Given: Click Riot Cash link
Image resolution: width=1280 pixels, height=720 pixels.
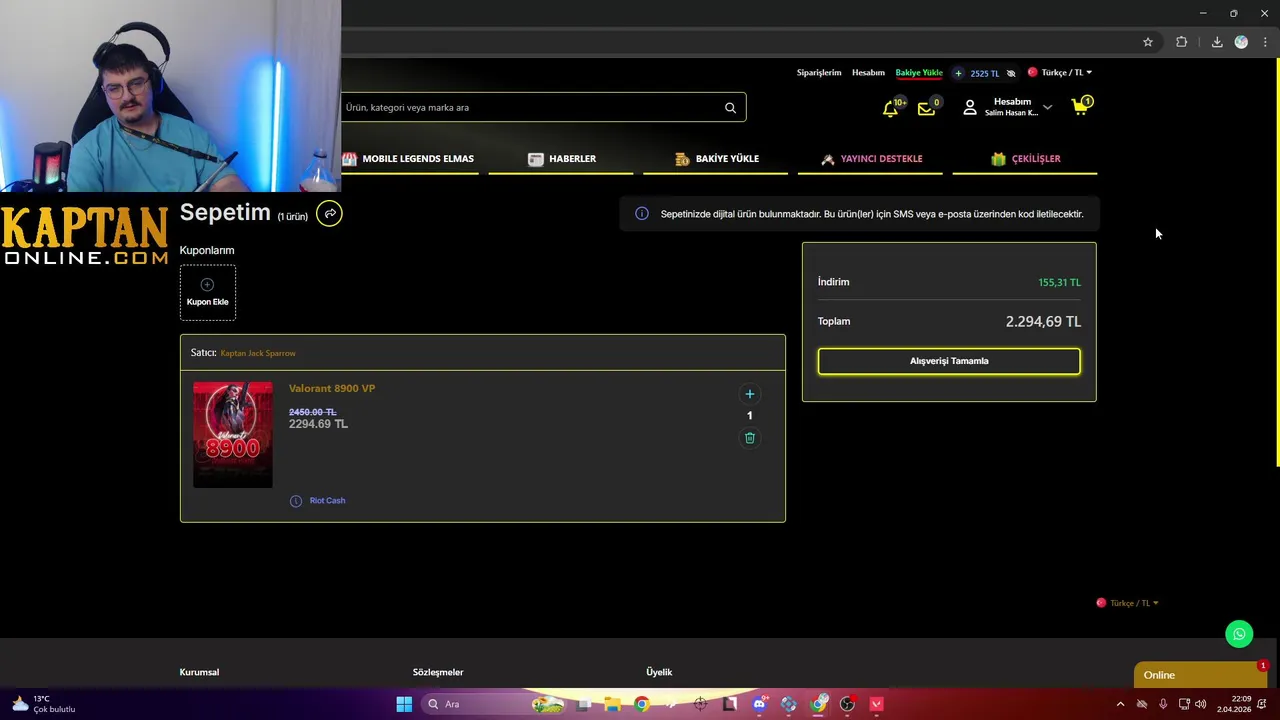Looking at the screenshot, I should coord(327,501).
